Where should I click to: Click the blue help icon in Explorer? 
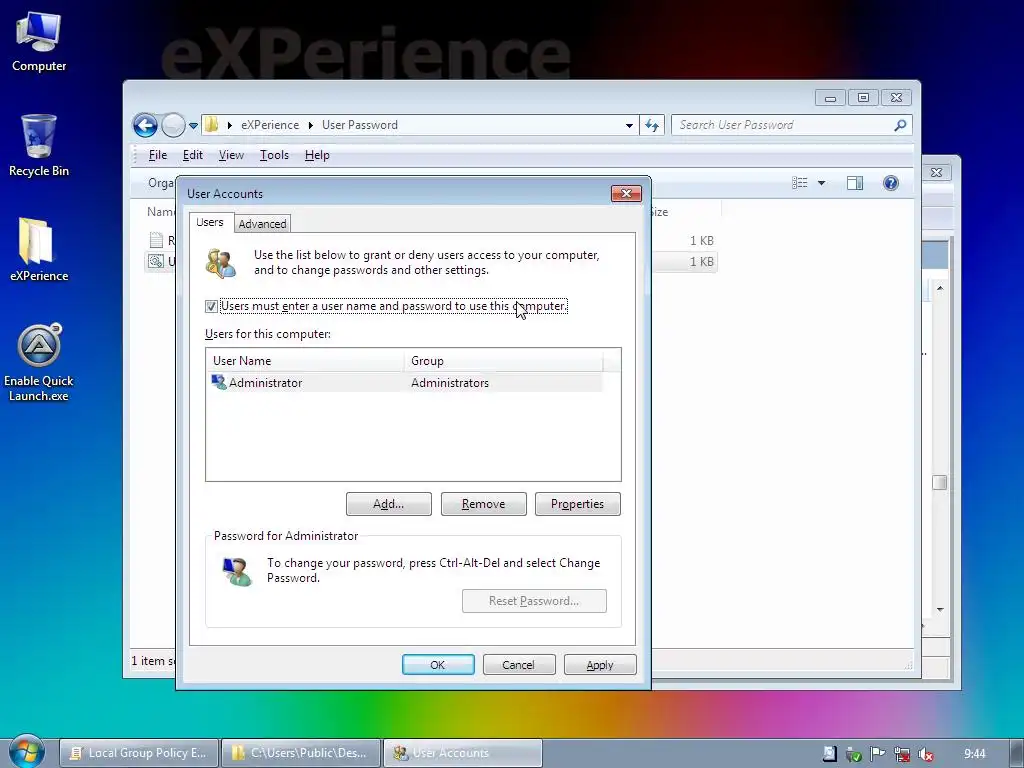[x=891, y=183]
